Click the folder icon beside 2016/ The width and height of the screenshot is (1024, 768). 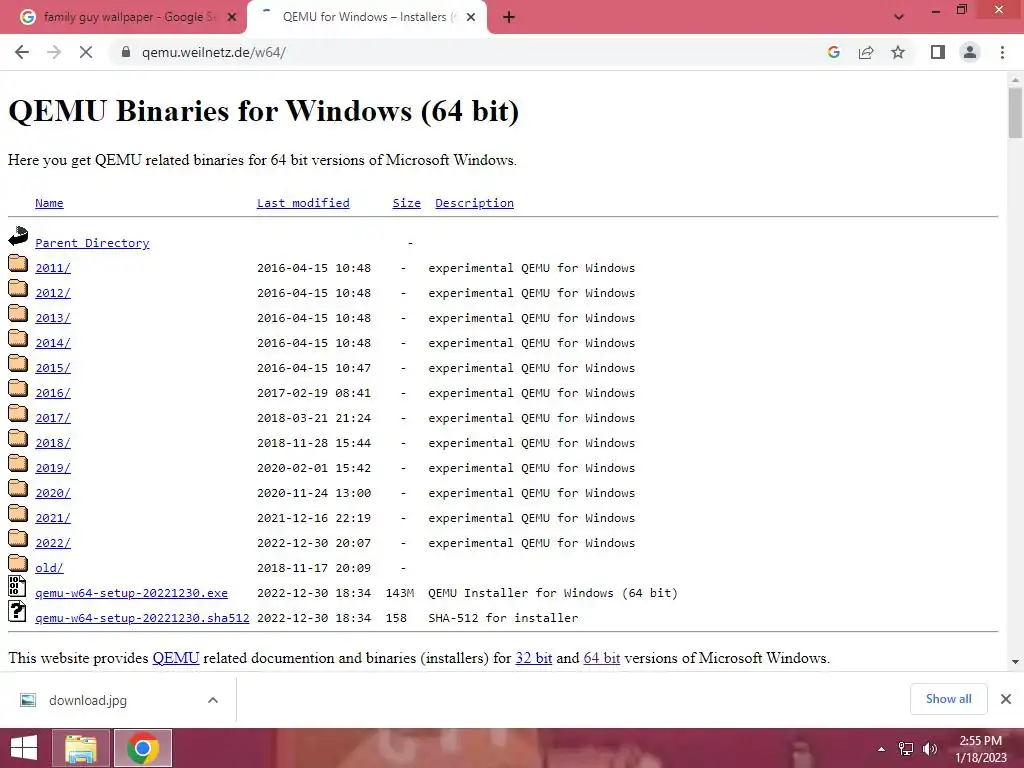click(18, 389)
